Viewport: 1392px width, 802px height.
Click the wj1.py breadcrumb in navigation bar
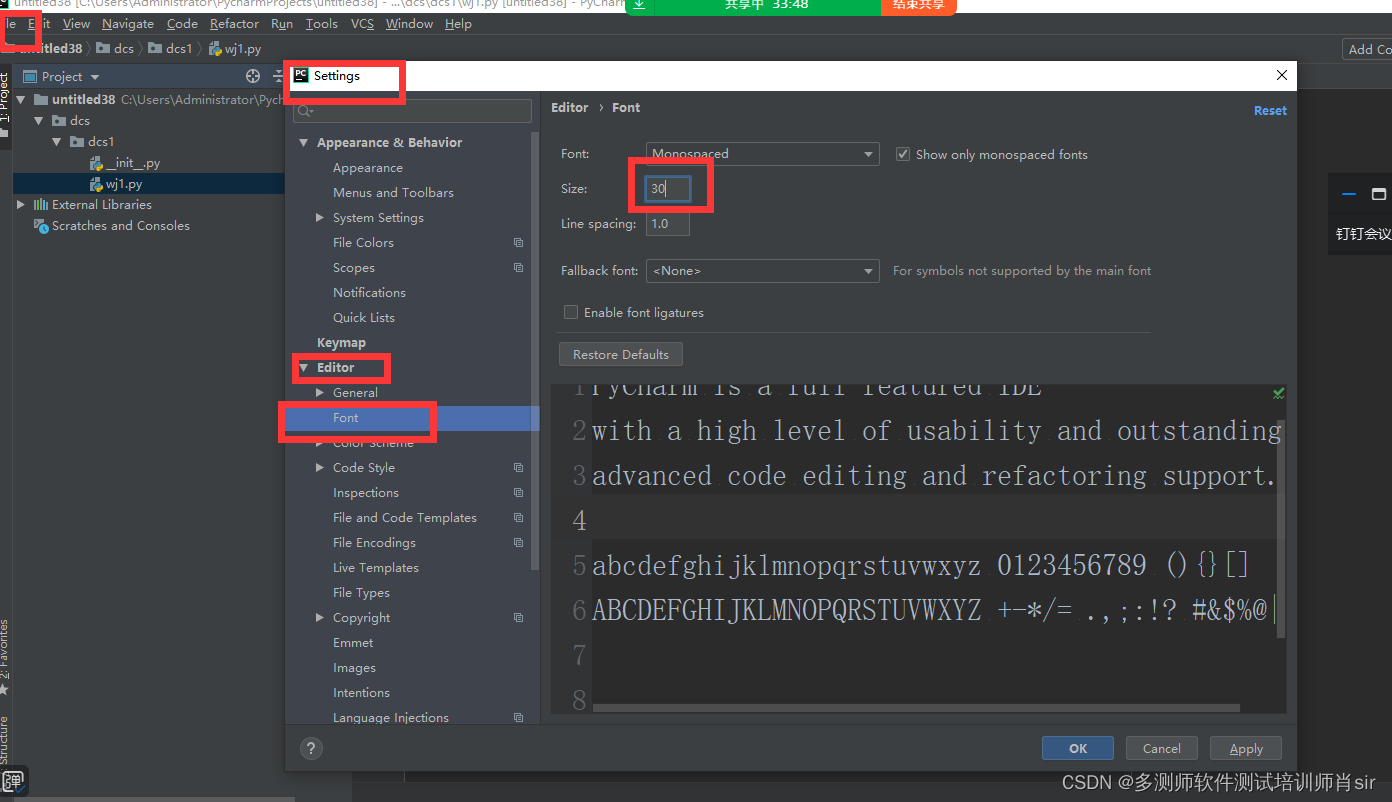click(236, 48)
